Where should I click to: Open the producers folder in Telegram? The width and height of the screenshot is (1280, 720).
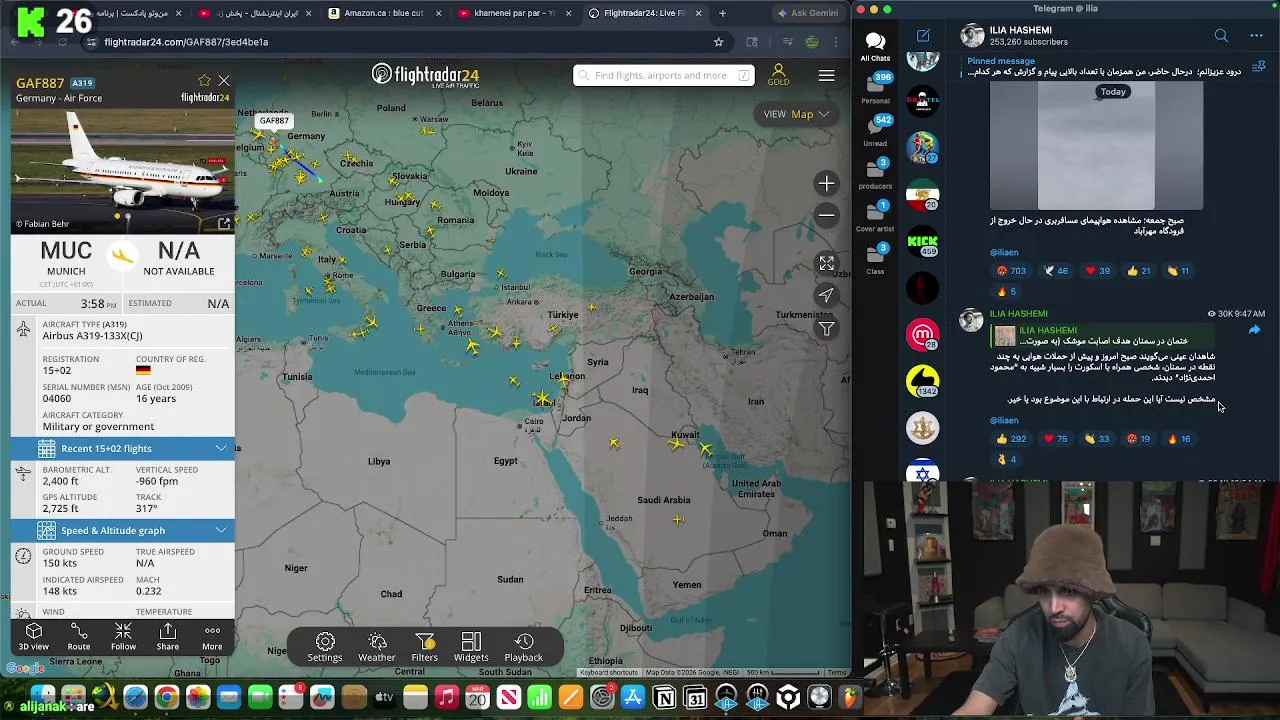(x=875, y=173)
